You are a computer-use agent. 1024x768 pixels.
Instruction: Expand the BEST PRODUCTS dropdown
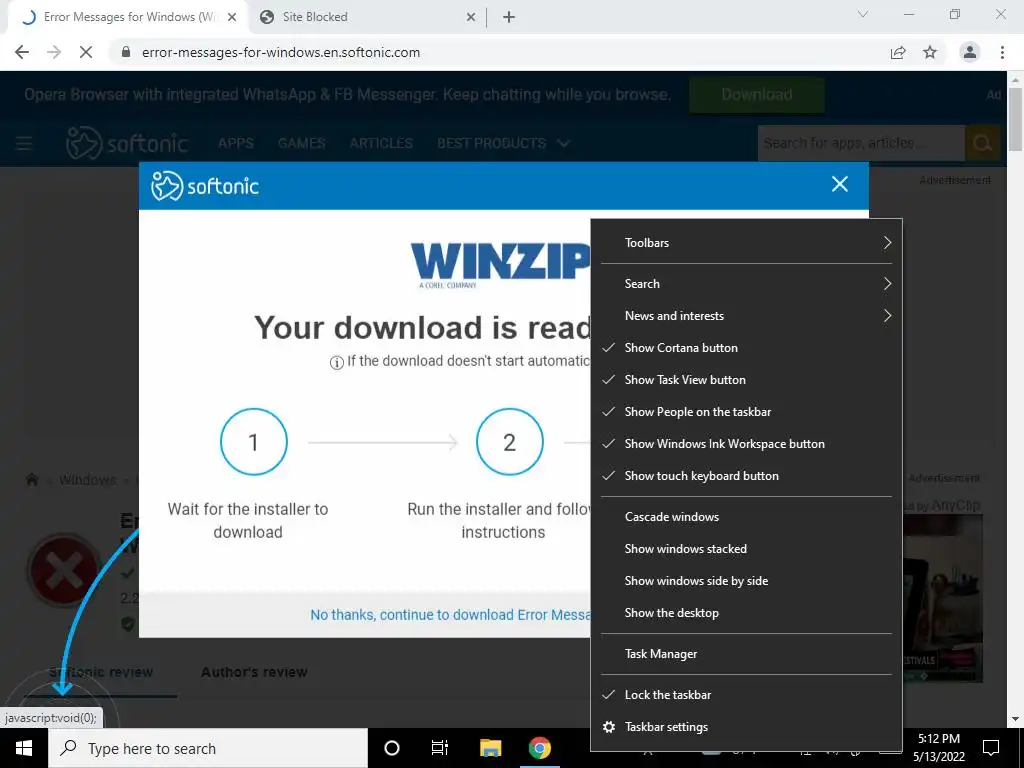coord(503,143)
